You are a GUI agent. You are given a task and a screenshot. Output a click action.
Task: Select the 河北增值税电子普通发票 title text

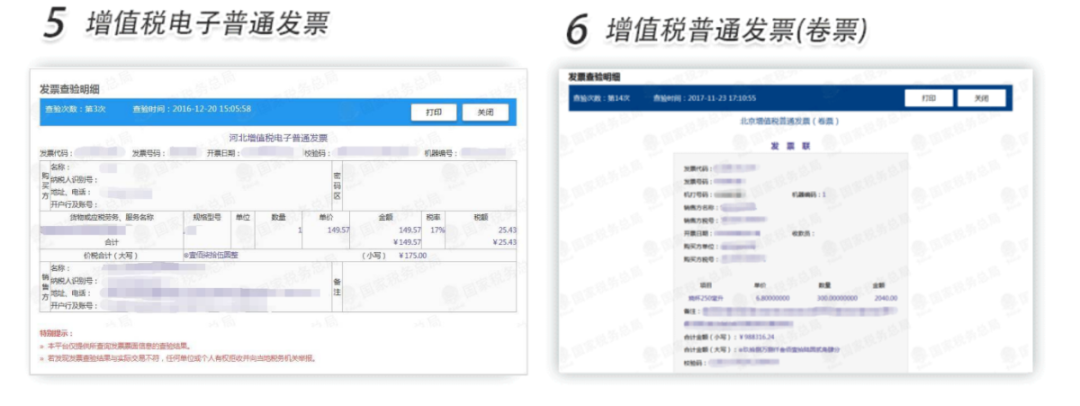coord(278,138)
